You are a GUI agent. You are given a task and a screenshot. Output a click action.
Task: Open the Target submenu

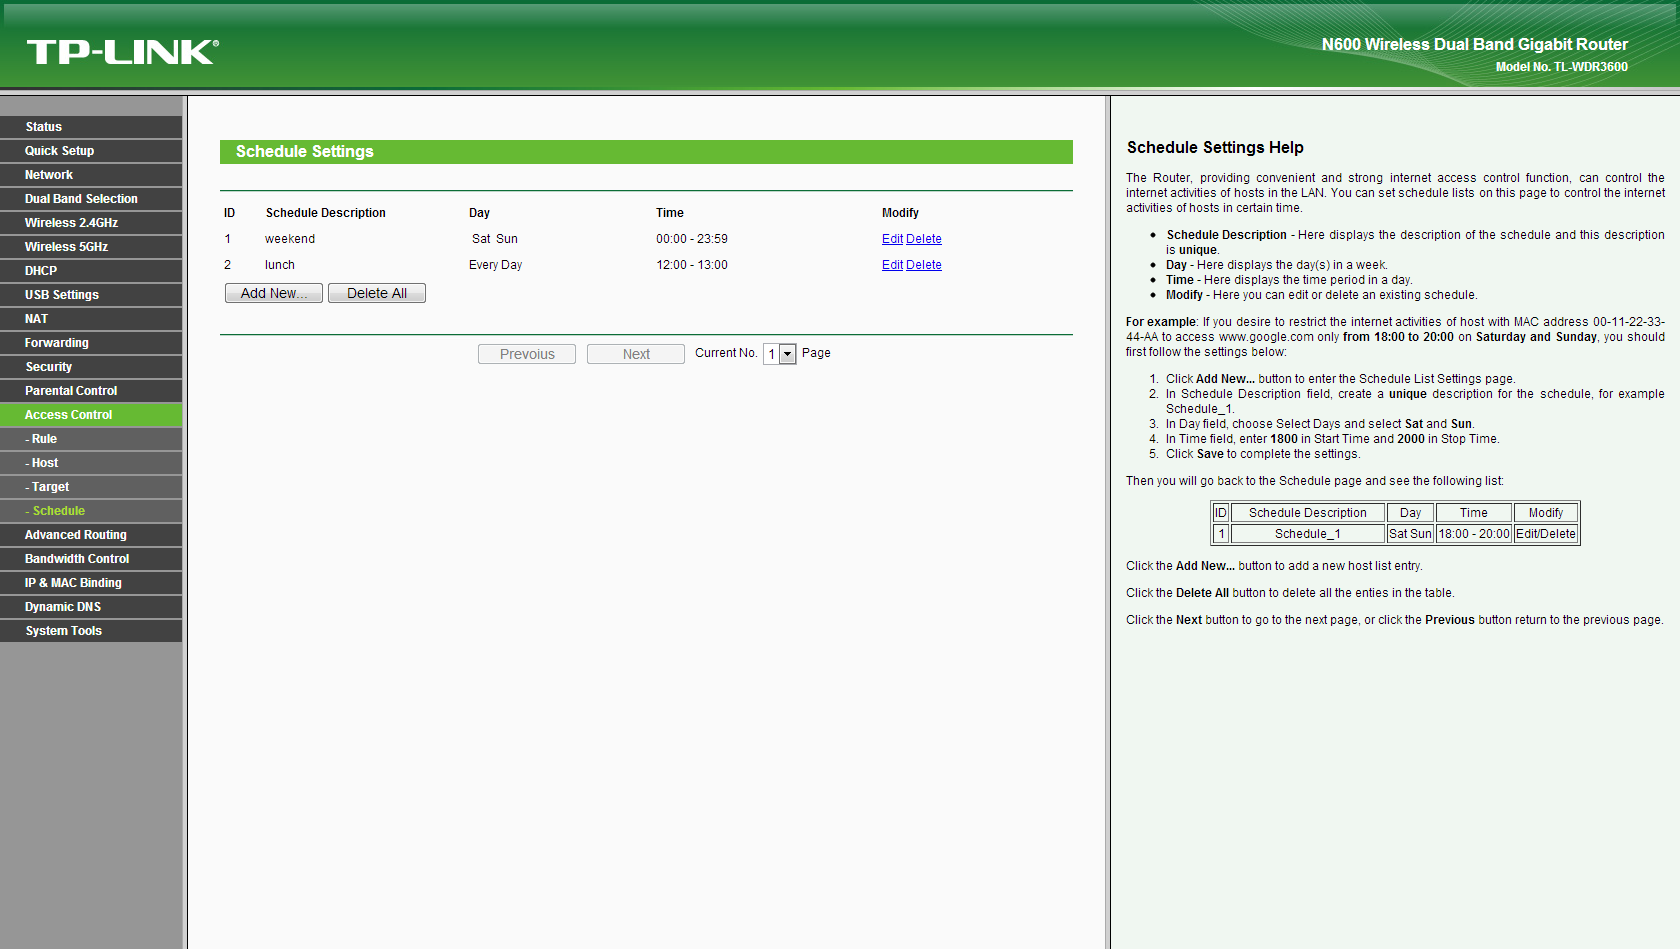click(91, 487)
